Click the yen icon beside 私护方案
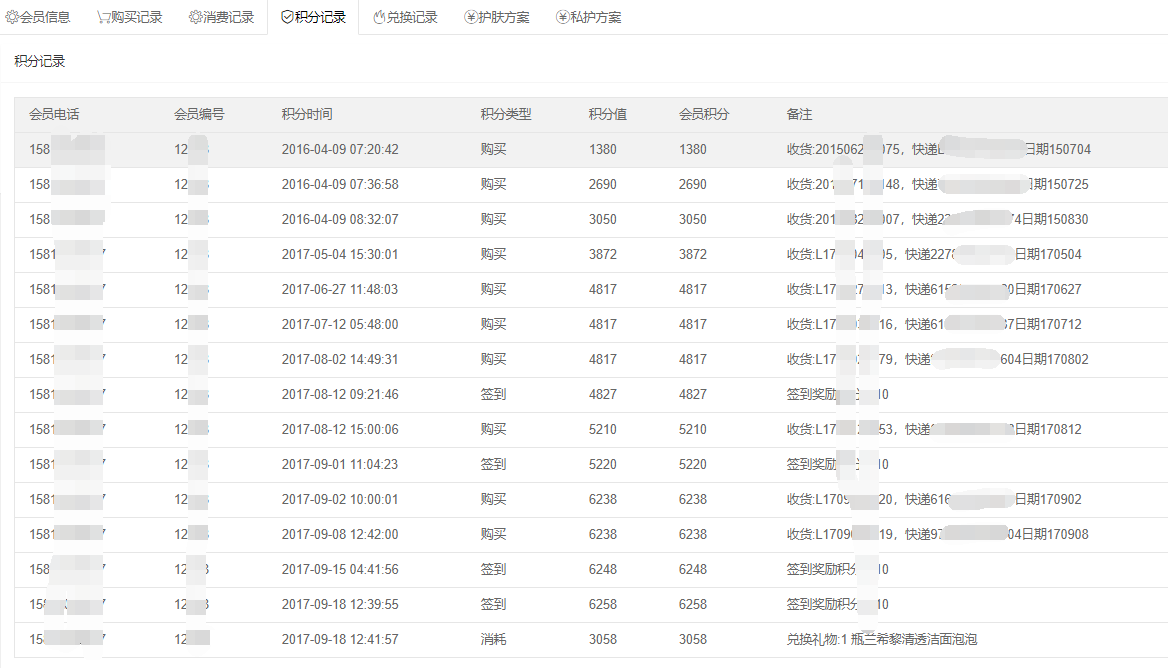The width and height of the screenshot is (1168, 668). (x=562, y=17)
